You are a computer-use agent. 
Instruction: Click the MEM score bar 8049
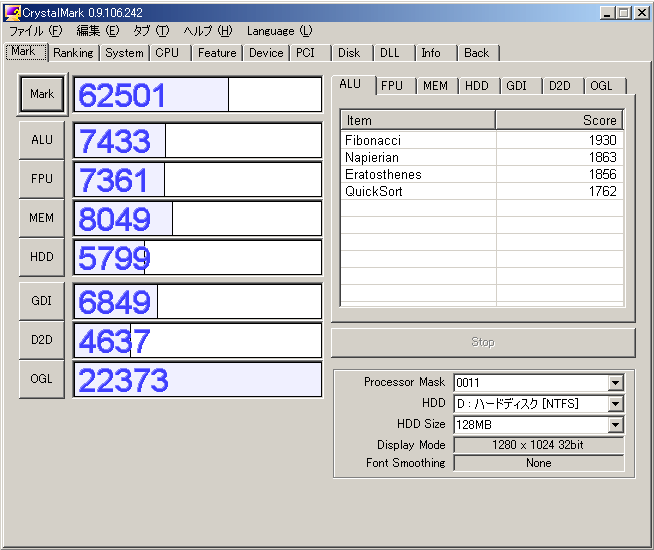198,218
